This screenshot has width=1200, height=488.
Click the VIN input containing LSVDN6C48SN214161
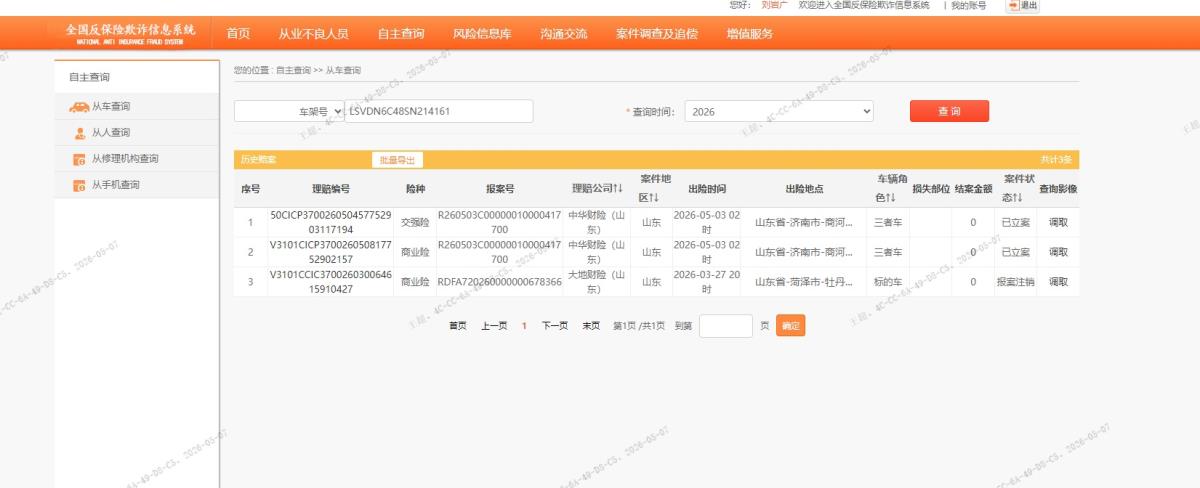(438, 111)
